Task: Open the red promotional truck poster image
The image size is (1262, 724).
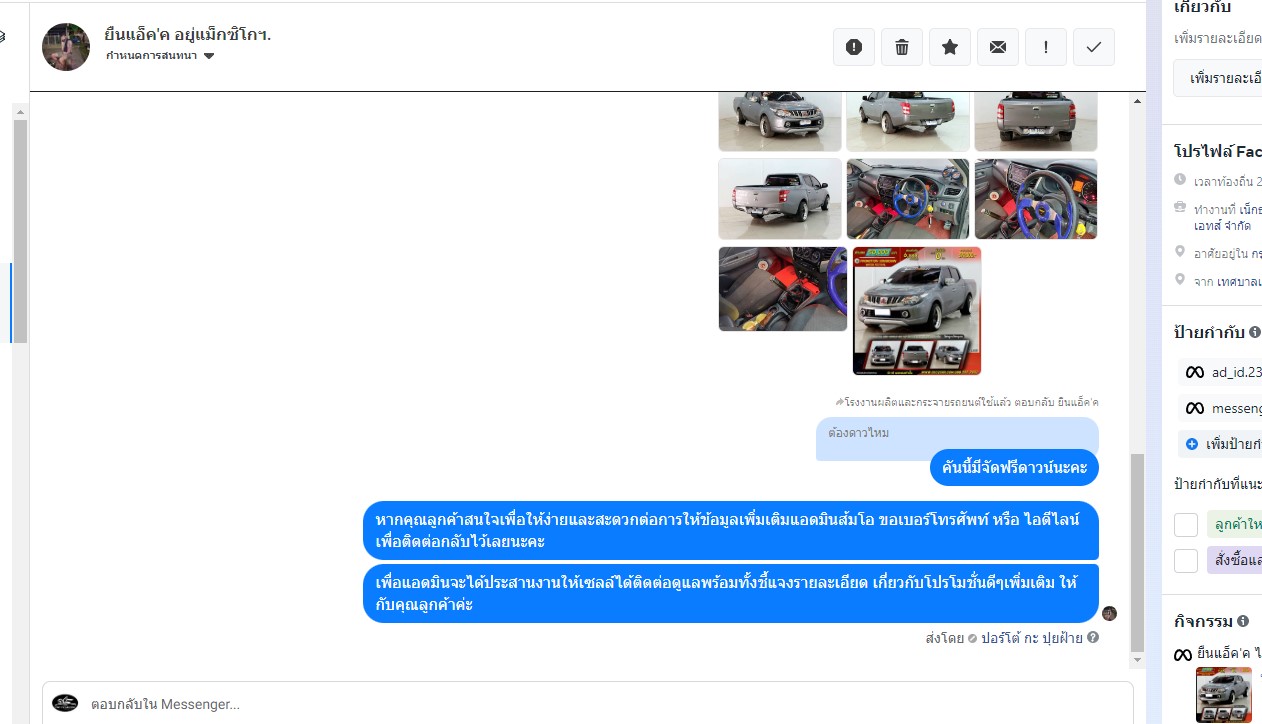Action: [917, 311]
